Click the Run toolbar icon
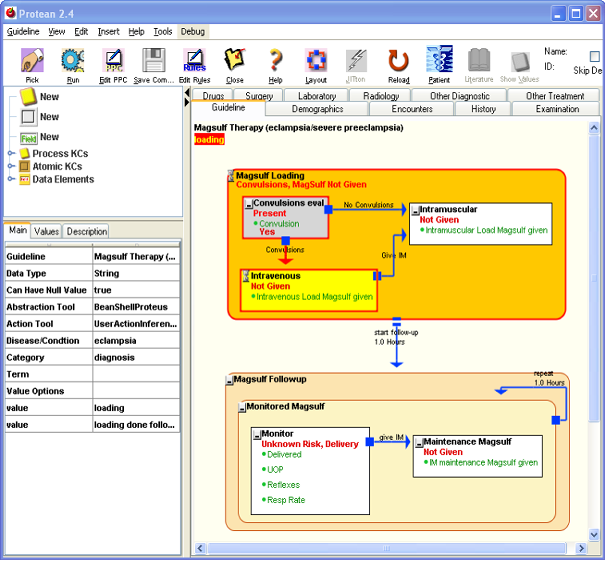 [x=73, y=62]
